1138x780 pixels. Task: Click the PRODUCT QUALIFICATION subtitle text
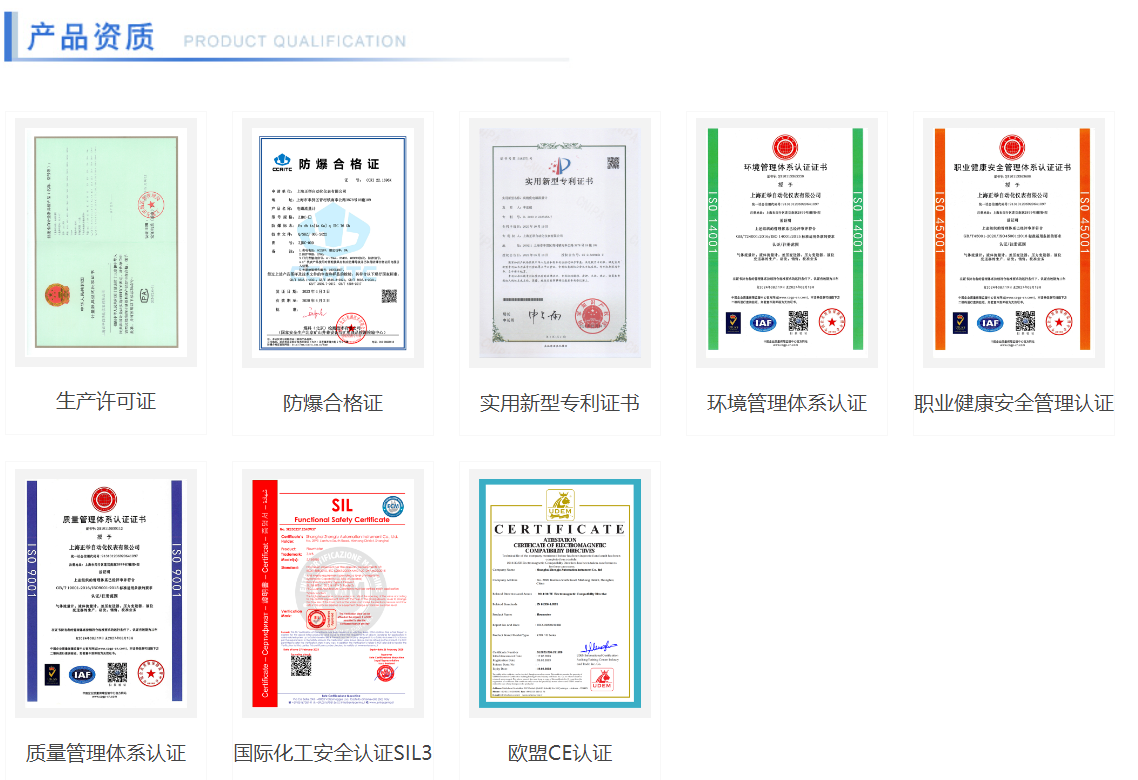tap(295, 42)
